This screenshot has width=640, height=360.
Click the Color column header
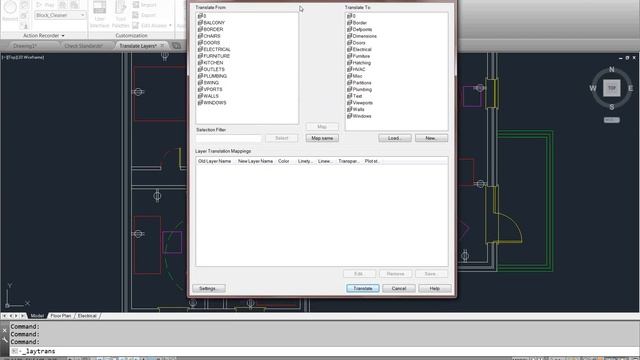click(x=284, y=161)
